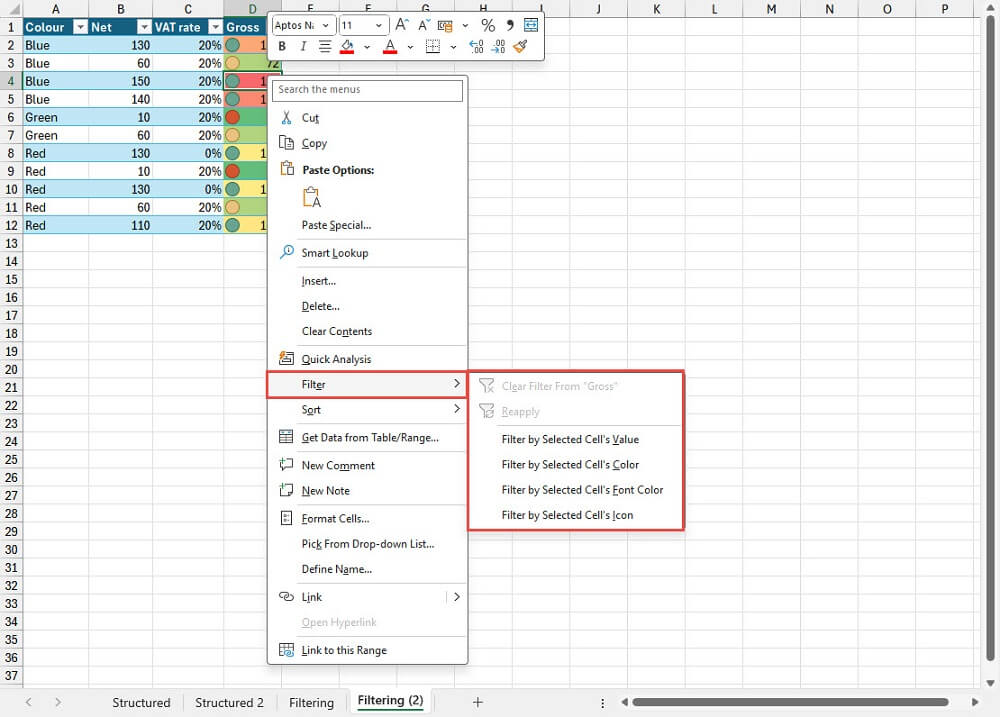This screenshot has height=717, width=1000.
Task: Toggle bold formatting
Action: pos(282,45)
